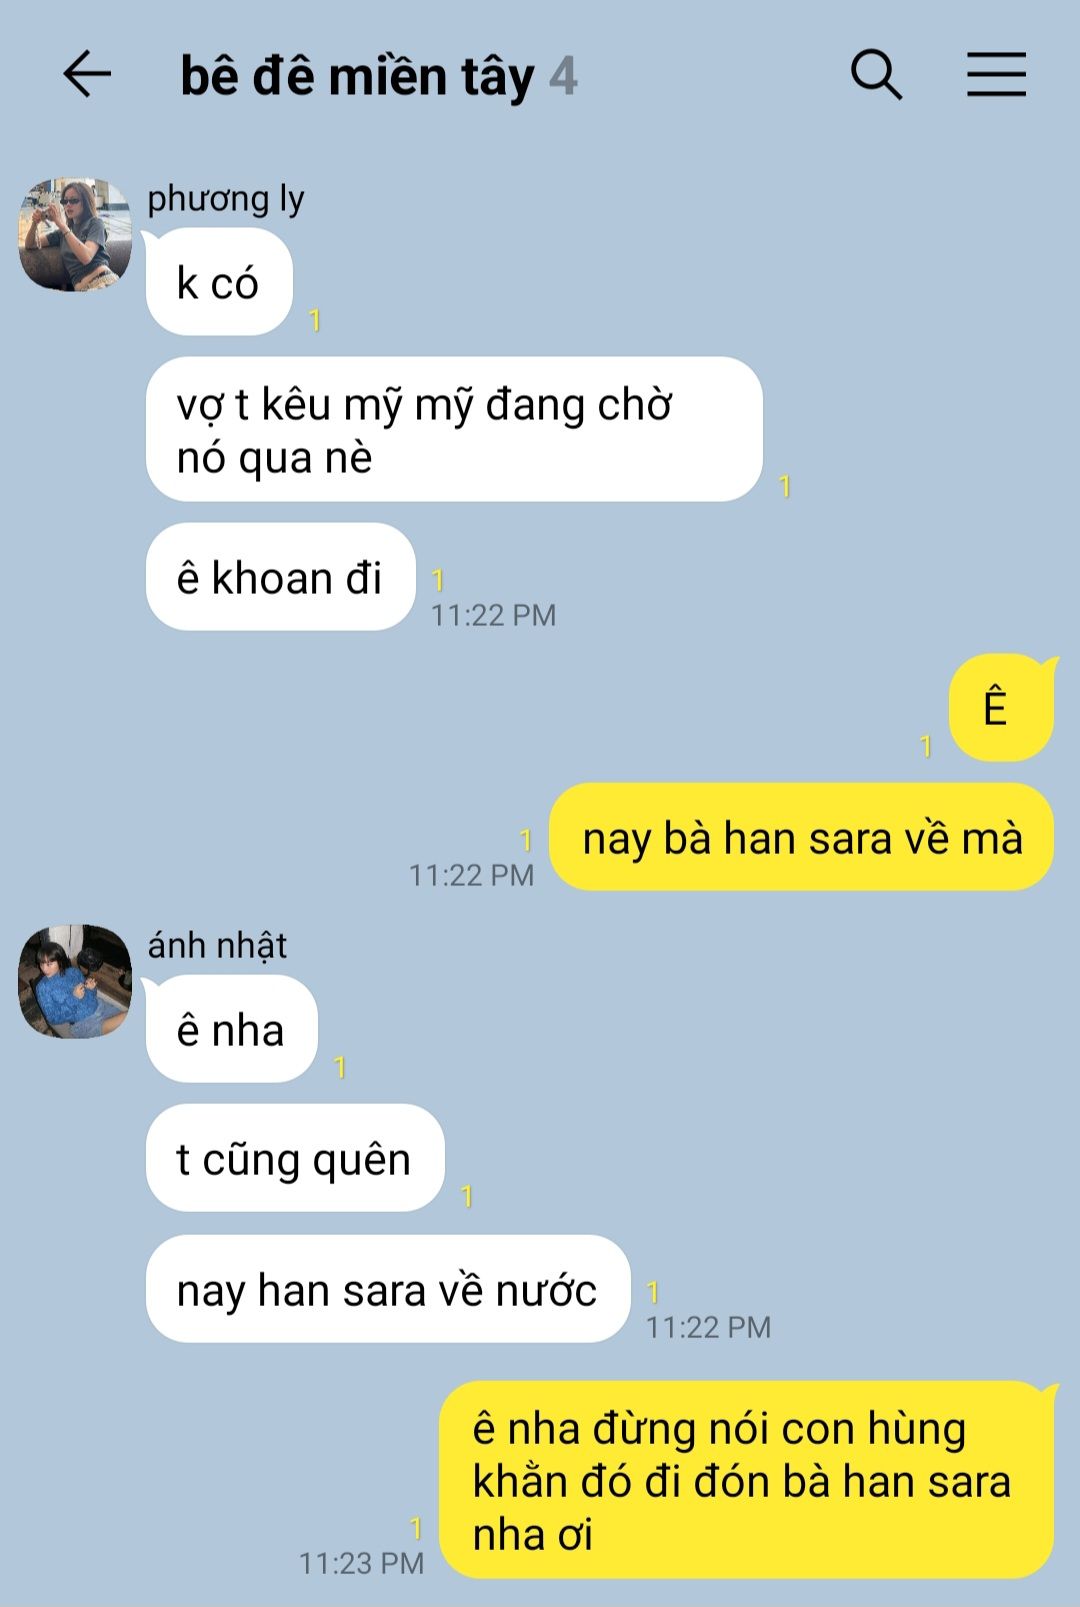1080x1607 pixels.
Task: Tap chat title bê đê miền tây
Action: pos(357,77)
